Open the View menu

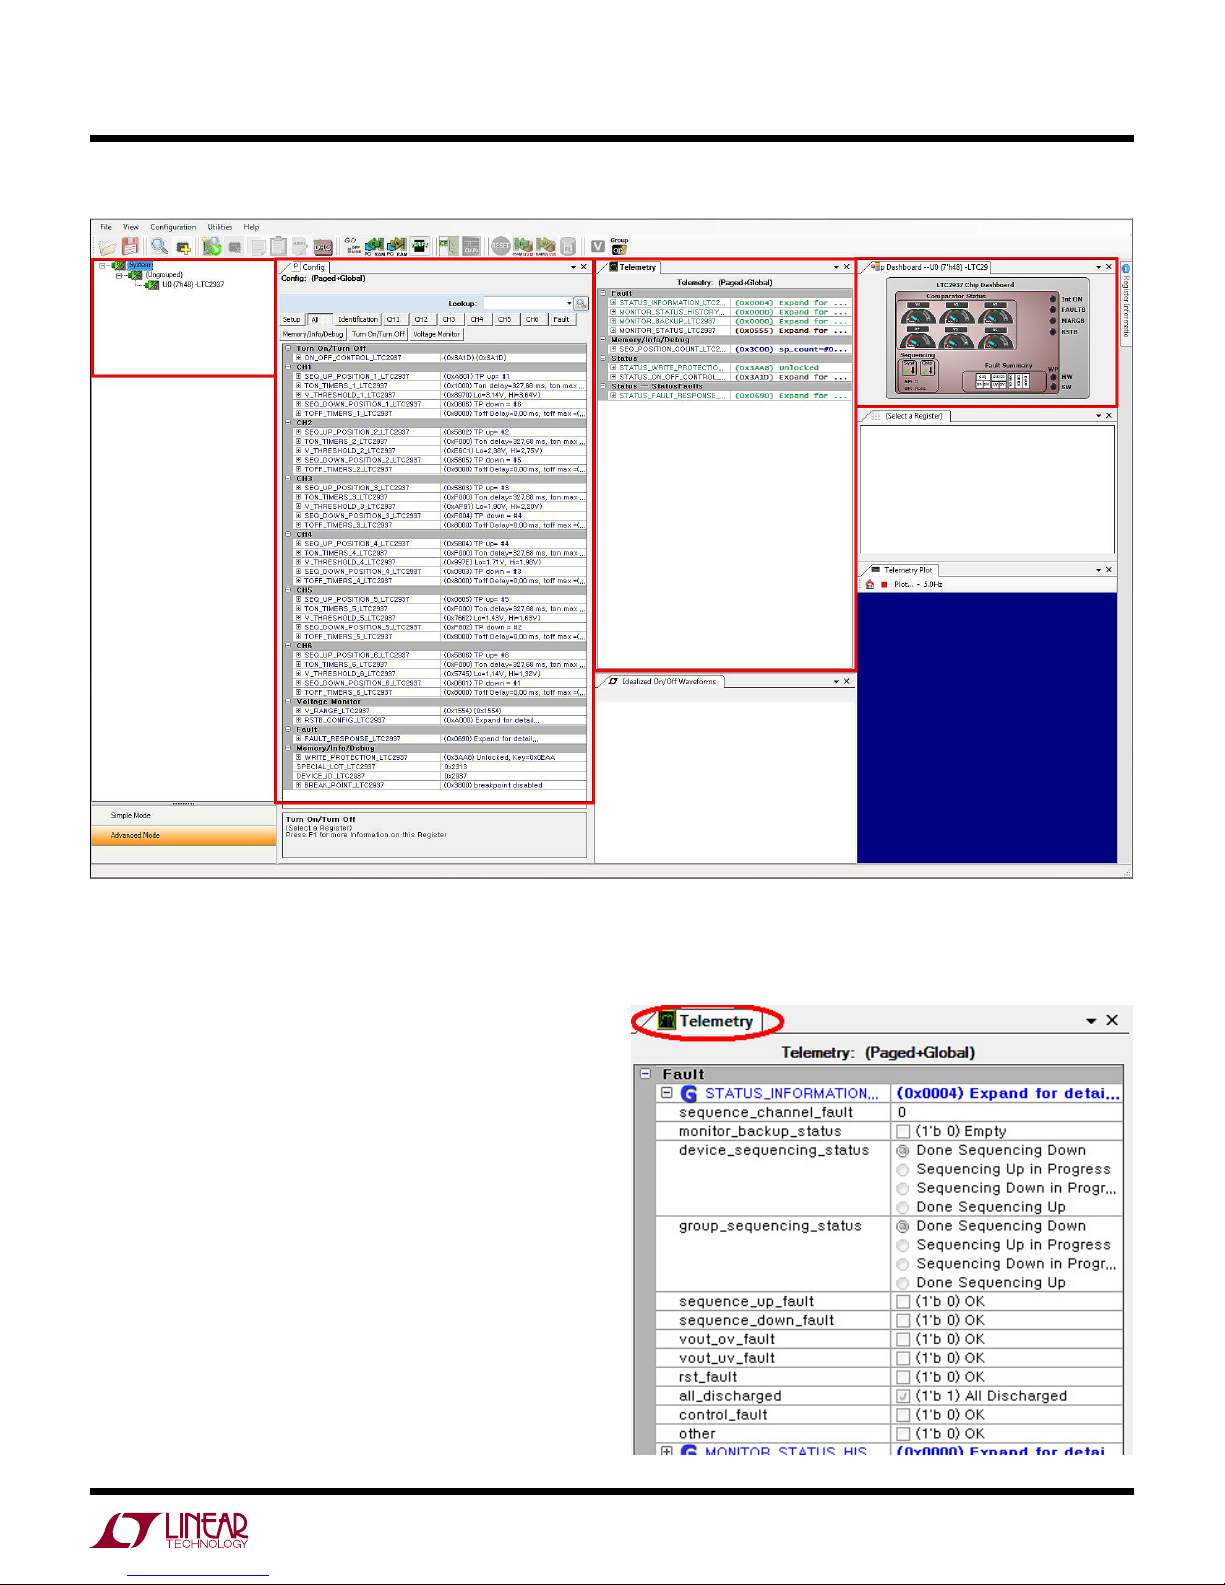click(x=131, y=227)
